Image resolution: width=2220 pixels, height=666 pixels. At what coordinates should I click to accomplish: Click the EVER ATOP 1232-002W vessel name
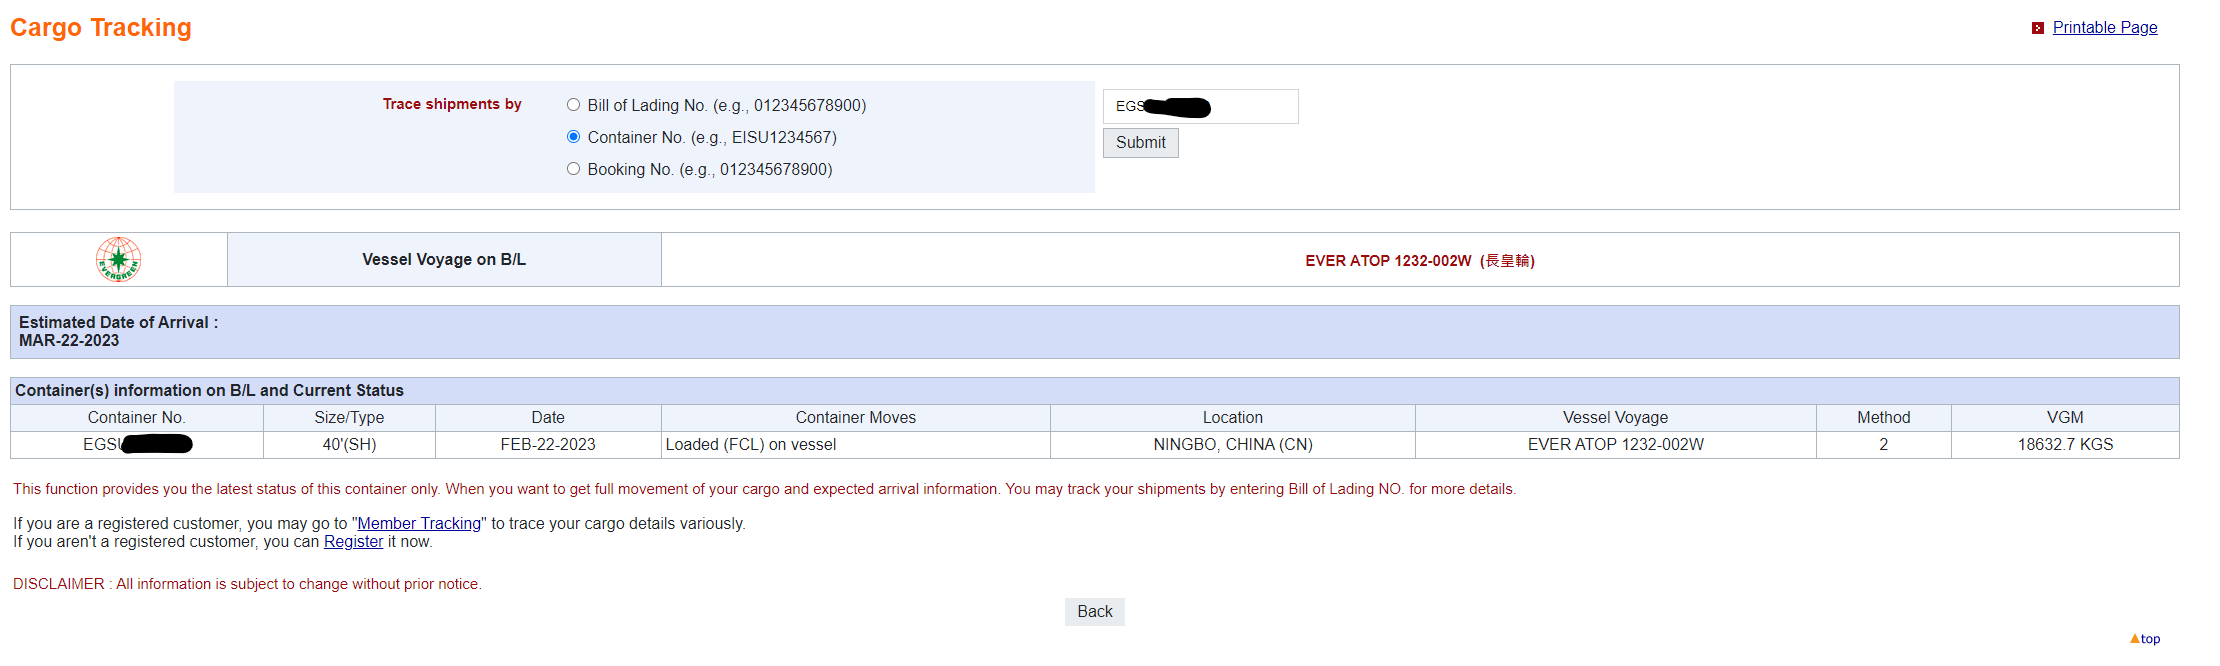(1388, 261)
